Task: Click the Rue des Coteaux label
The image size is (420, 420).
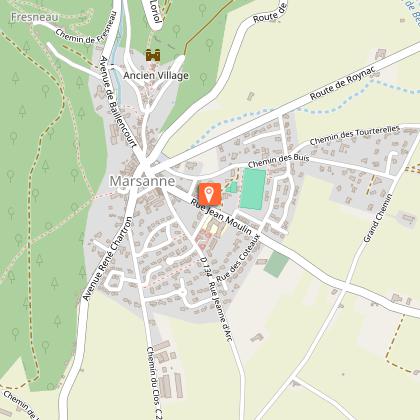Action: pyautogui.click(x=238, y=258)
